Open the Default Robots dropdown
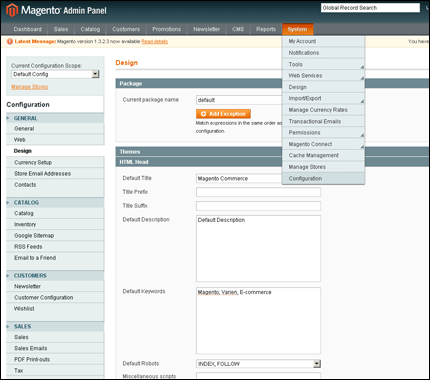The width and height of the screenshot is (430, 380). tap(259, 364)
